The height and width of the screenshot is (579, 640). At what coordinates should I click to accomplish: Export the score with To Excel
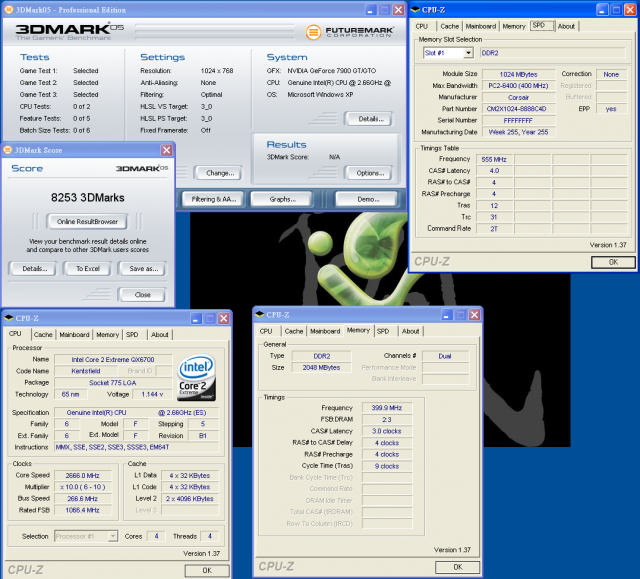(x=88, y=268)
